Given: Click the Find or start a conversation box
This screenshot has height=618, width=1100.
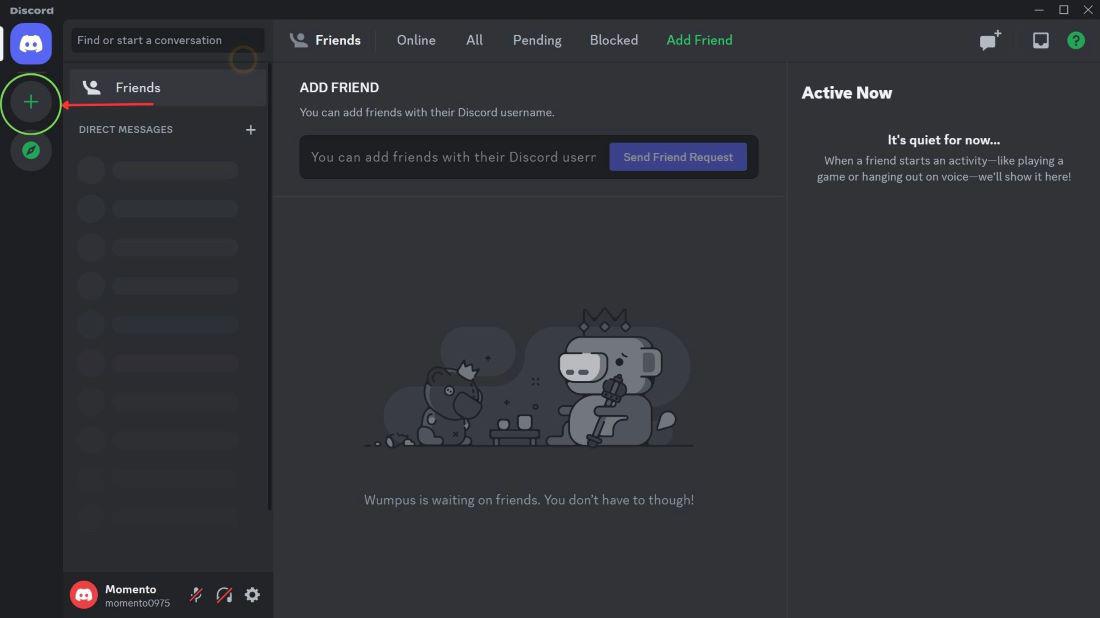Looking at the screenshot, I should [x=168, y=40].
